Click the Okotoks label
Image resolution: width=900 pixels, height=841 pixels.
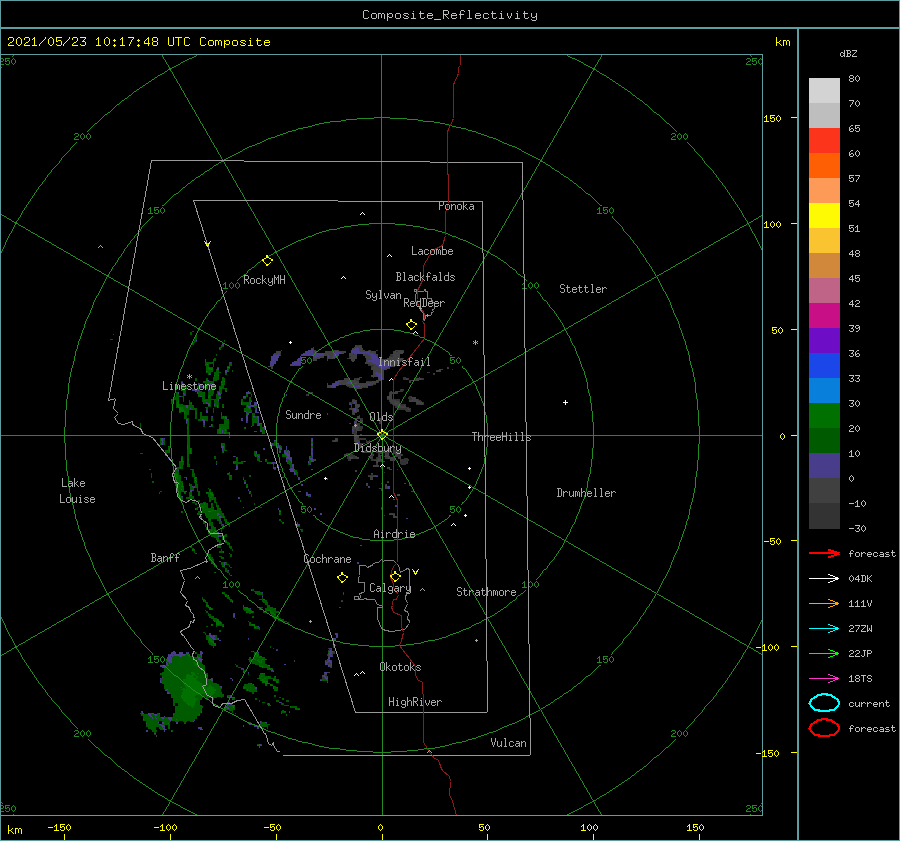(x=400, y=667)
